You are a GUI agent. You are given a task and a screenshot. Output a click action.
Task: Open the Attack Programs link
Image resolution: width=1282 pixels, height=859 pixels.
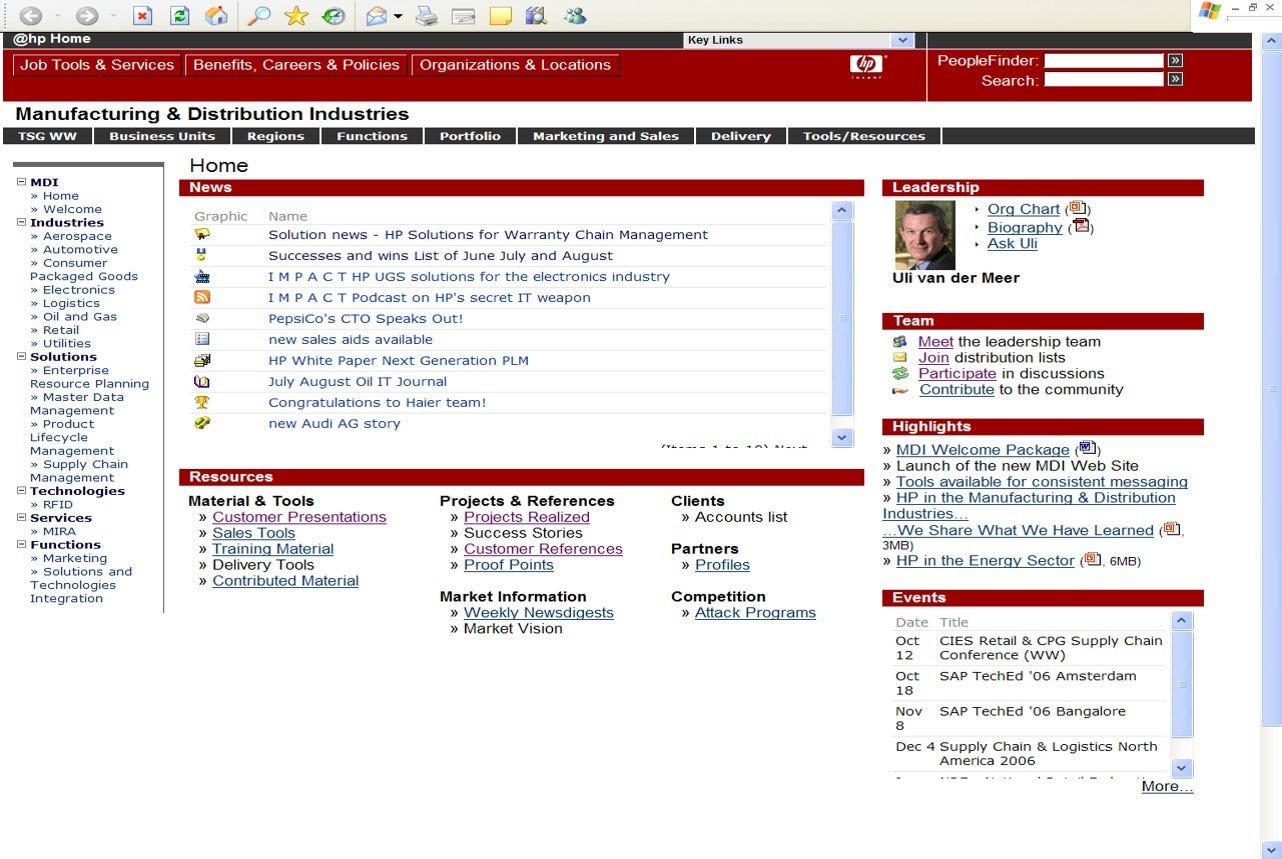(x=755, y=613)
